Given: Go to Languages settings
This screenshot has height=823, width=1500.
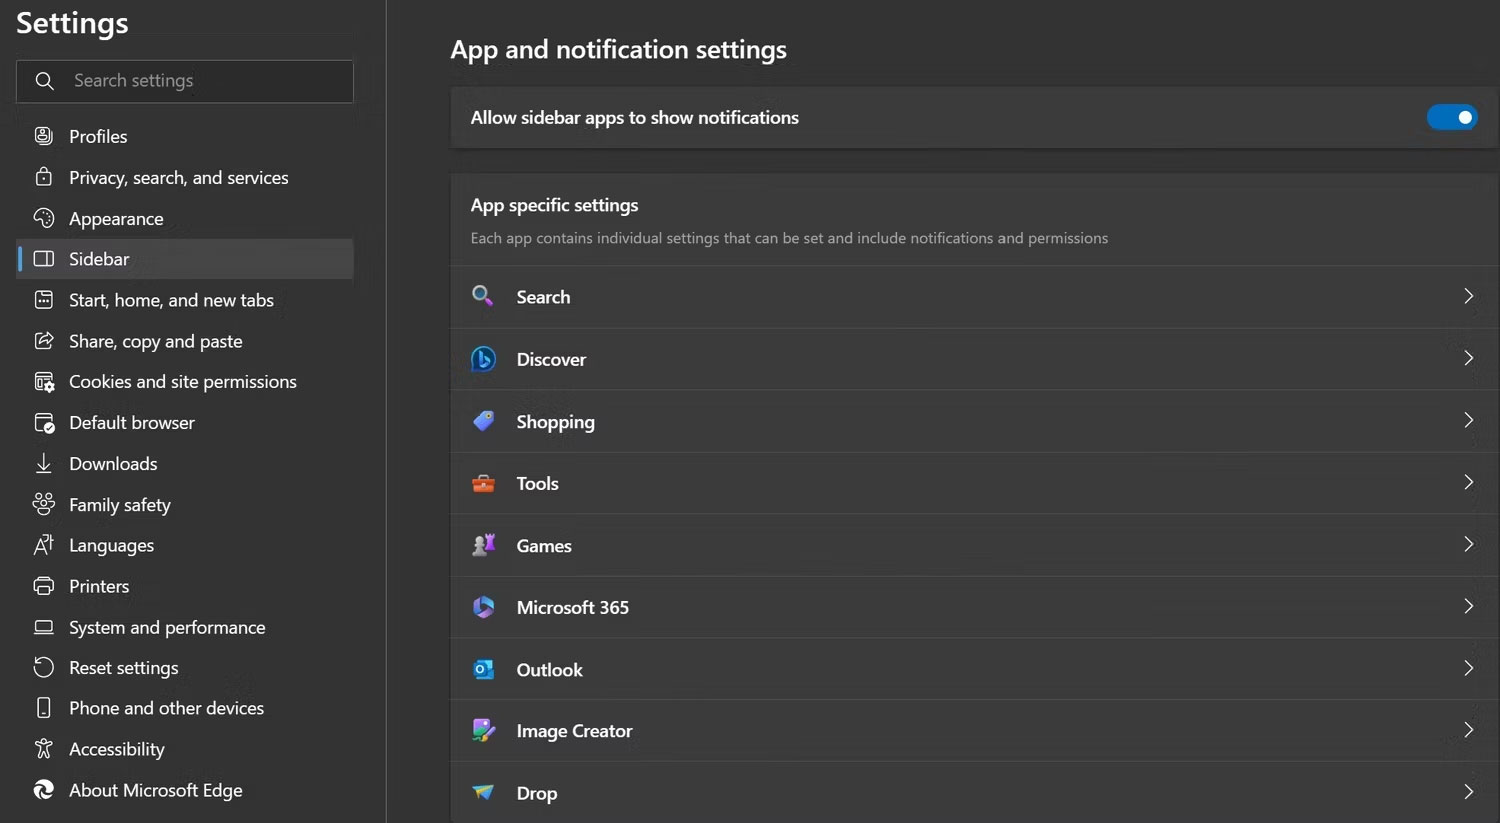Looking at the screenshot, I should [185, 545].
